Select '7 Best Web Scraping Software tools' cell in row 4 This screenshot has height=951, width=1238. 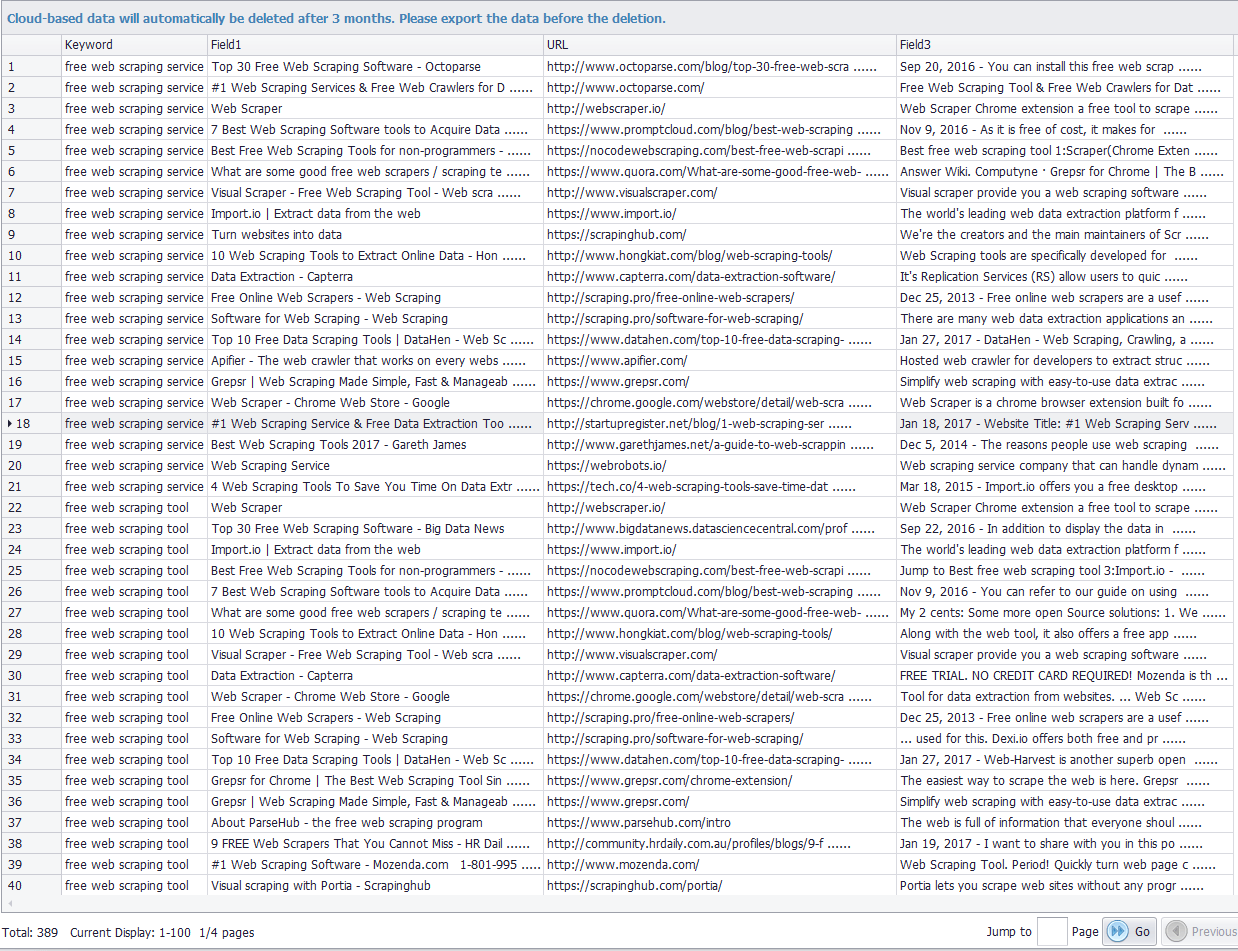[375, 130]
